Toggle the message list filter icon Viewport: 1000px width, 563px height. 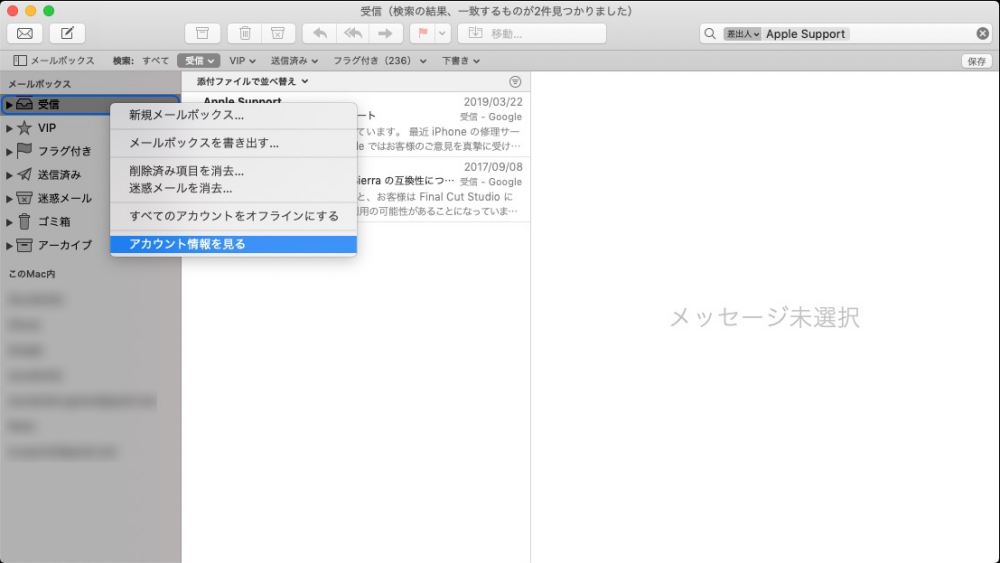click(515, 82)
